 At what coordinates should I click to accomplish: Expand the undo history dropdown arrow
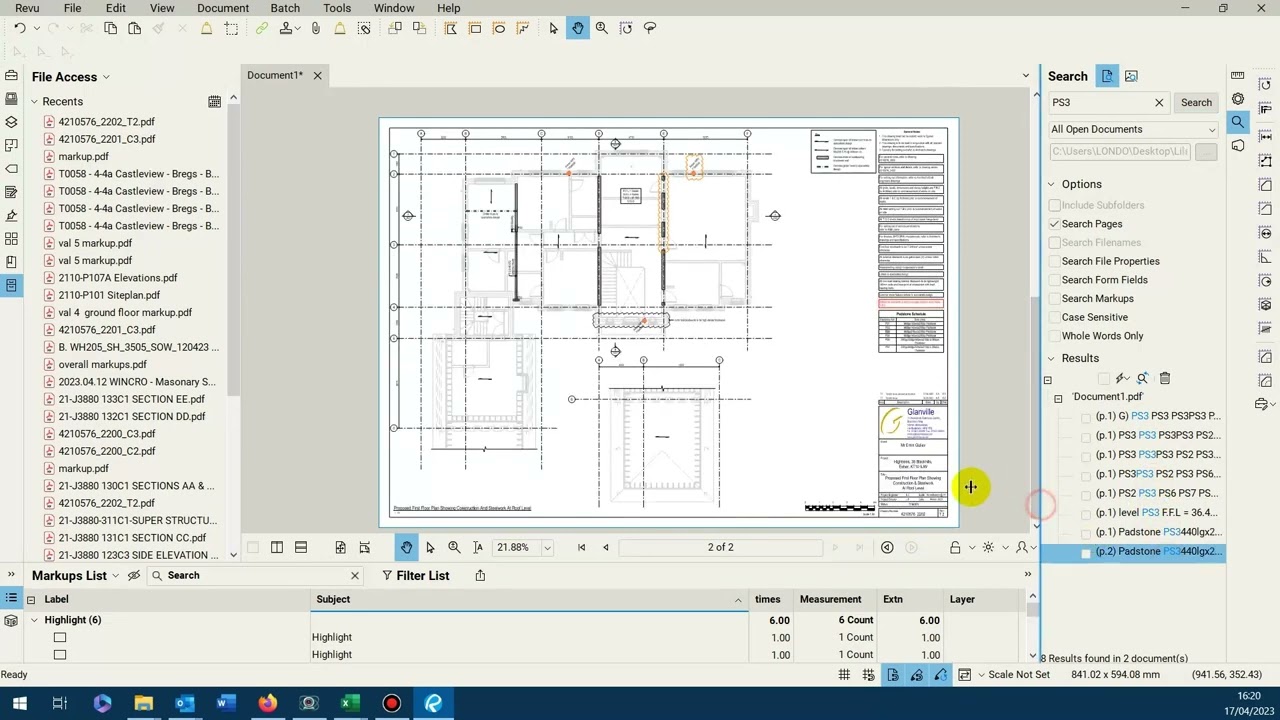[37, 29]
